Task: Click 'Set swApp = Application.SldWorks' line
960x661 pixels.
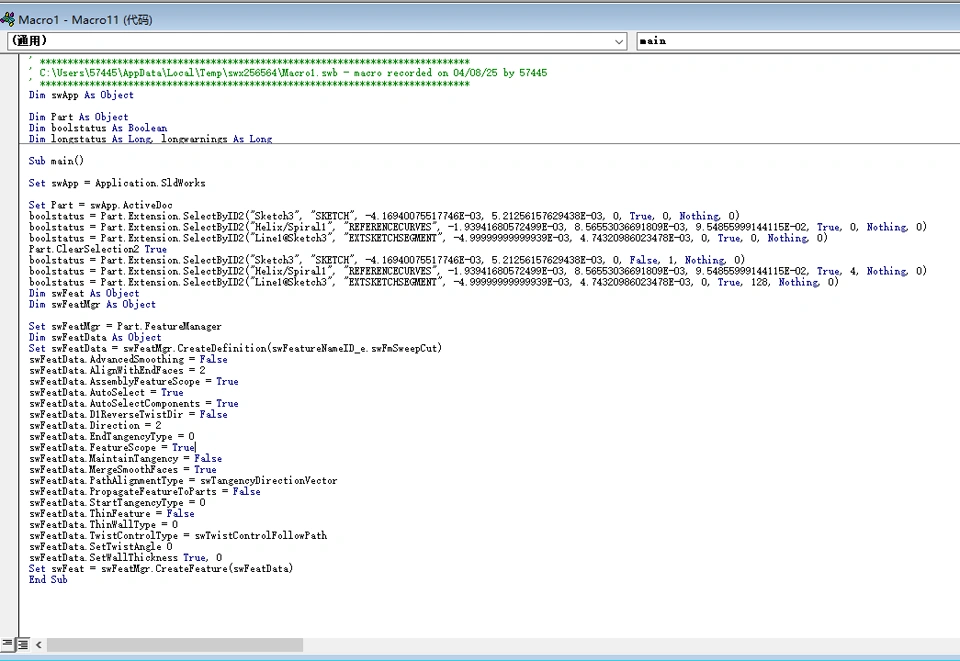Action: pos(117,183)
